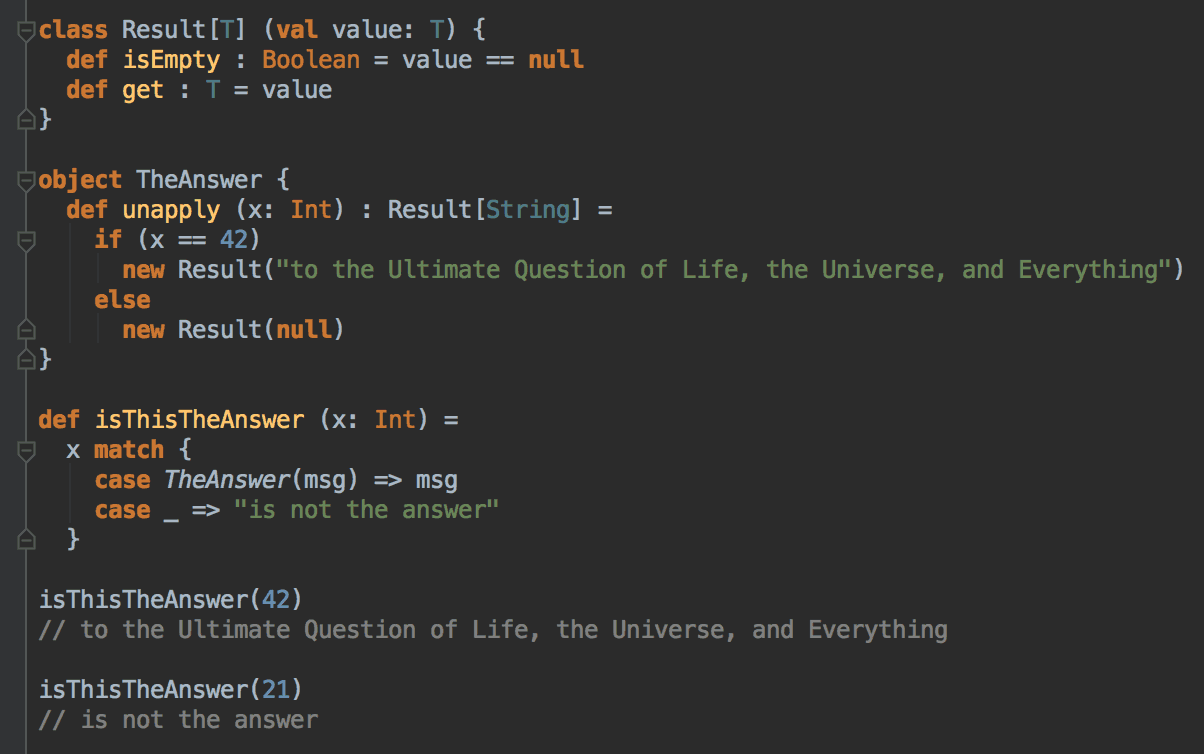Click the isEmpty method name

click(171, 60)
